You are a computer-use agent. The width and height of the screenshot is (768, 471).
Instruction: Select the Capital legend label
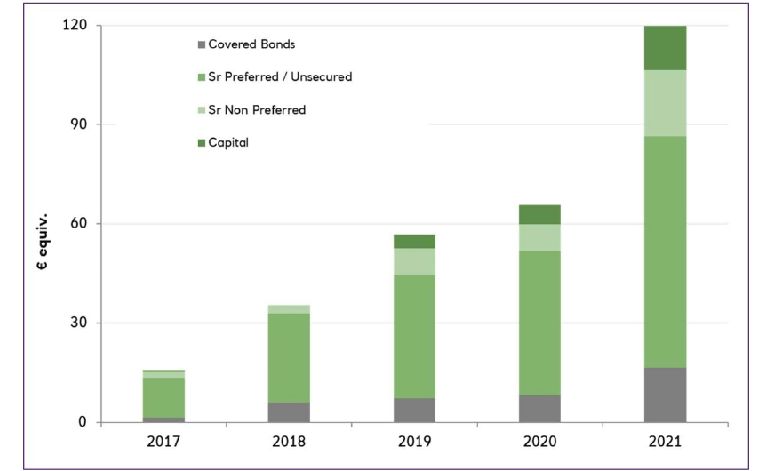click(228, 143)
